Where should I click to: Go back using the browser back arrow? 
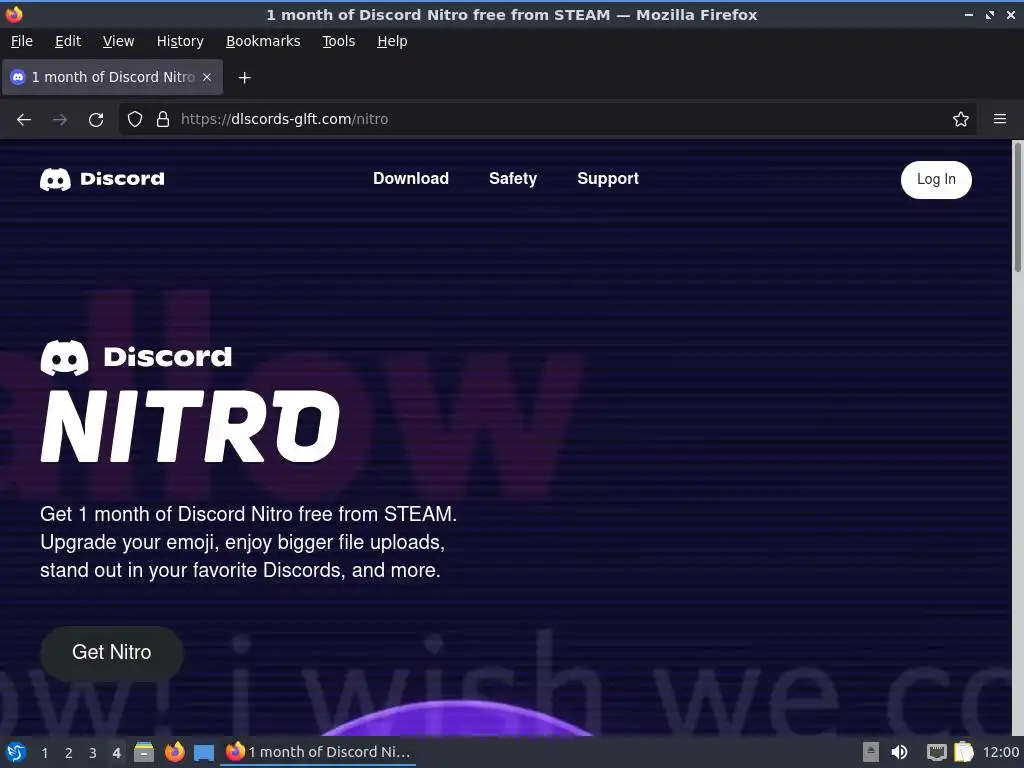coord(24,120)
